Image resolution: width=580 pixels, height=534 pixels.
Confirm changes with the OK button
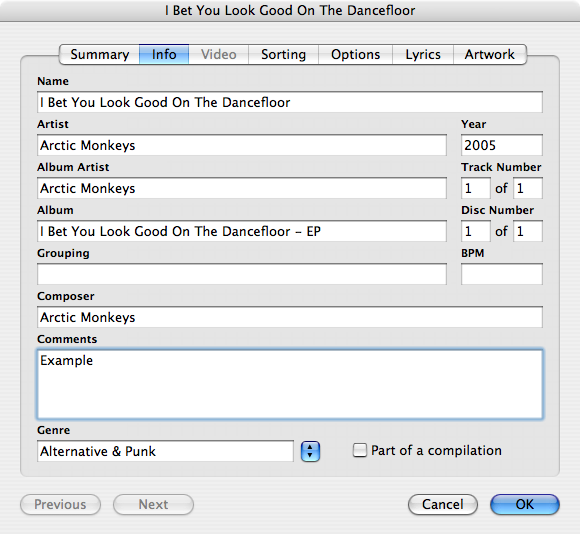click(525, 504)
